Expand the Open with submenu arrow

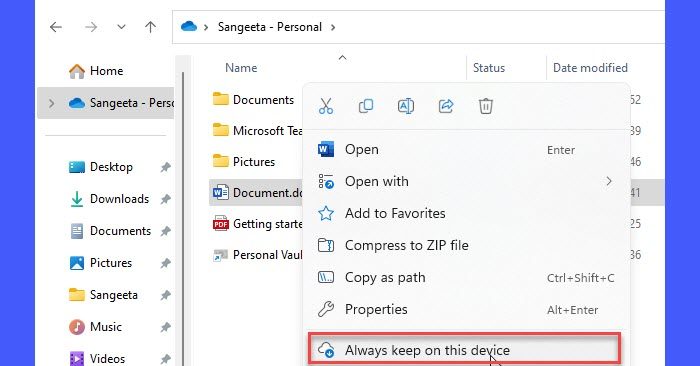(x=609, y=181)
